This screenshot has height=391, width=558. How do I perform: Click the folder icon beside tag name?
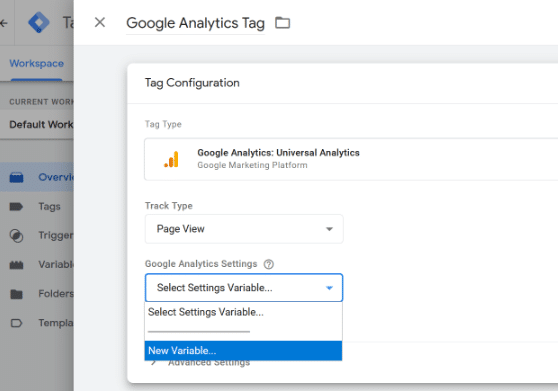click(x=283, y=23)
